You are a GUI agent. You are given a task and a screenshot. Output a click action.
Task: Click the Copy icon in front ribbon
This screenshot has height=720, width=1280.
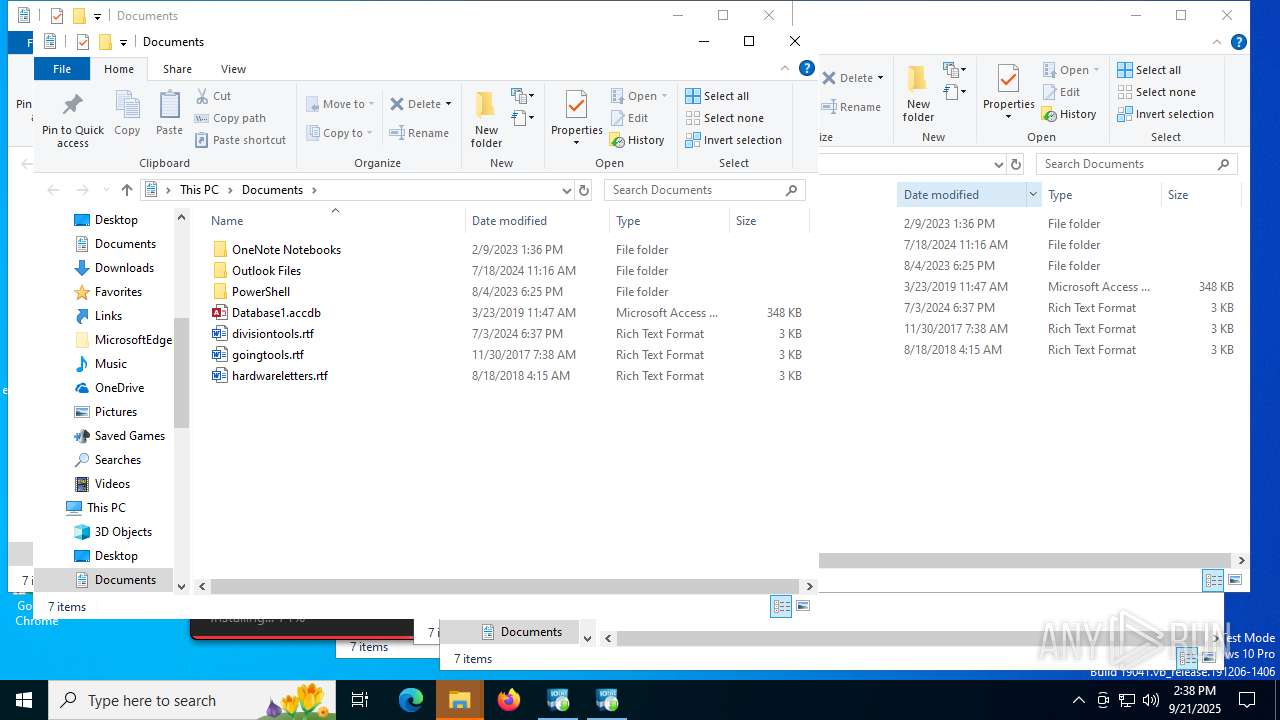(x=127, y=113)
